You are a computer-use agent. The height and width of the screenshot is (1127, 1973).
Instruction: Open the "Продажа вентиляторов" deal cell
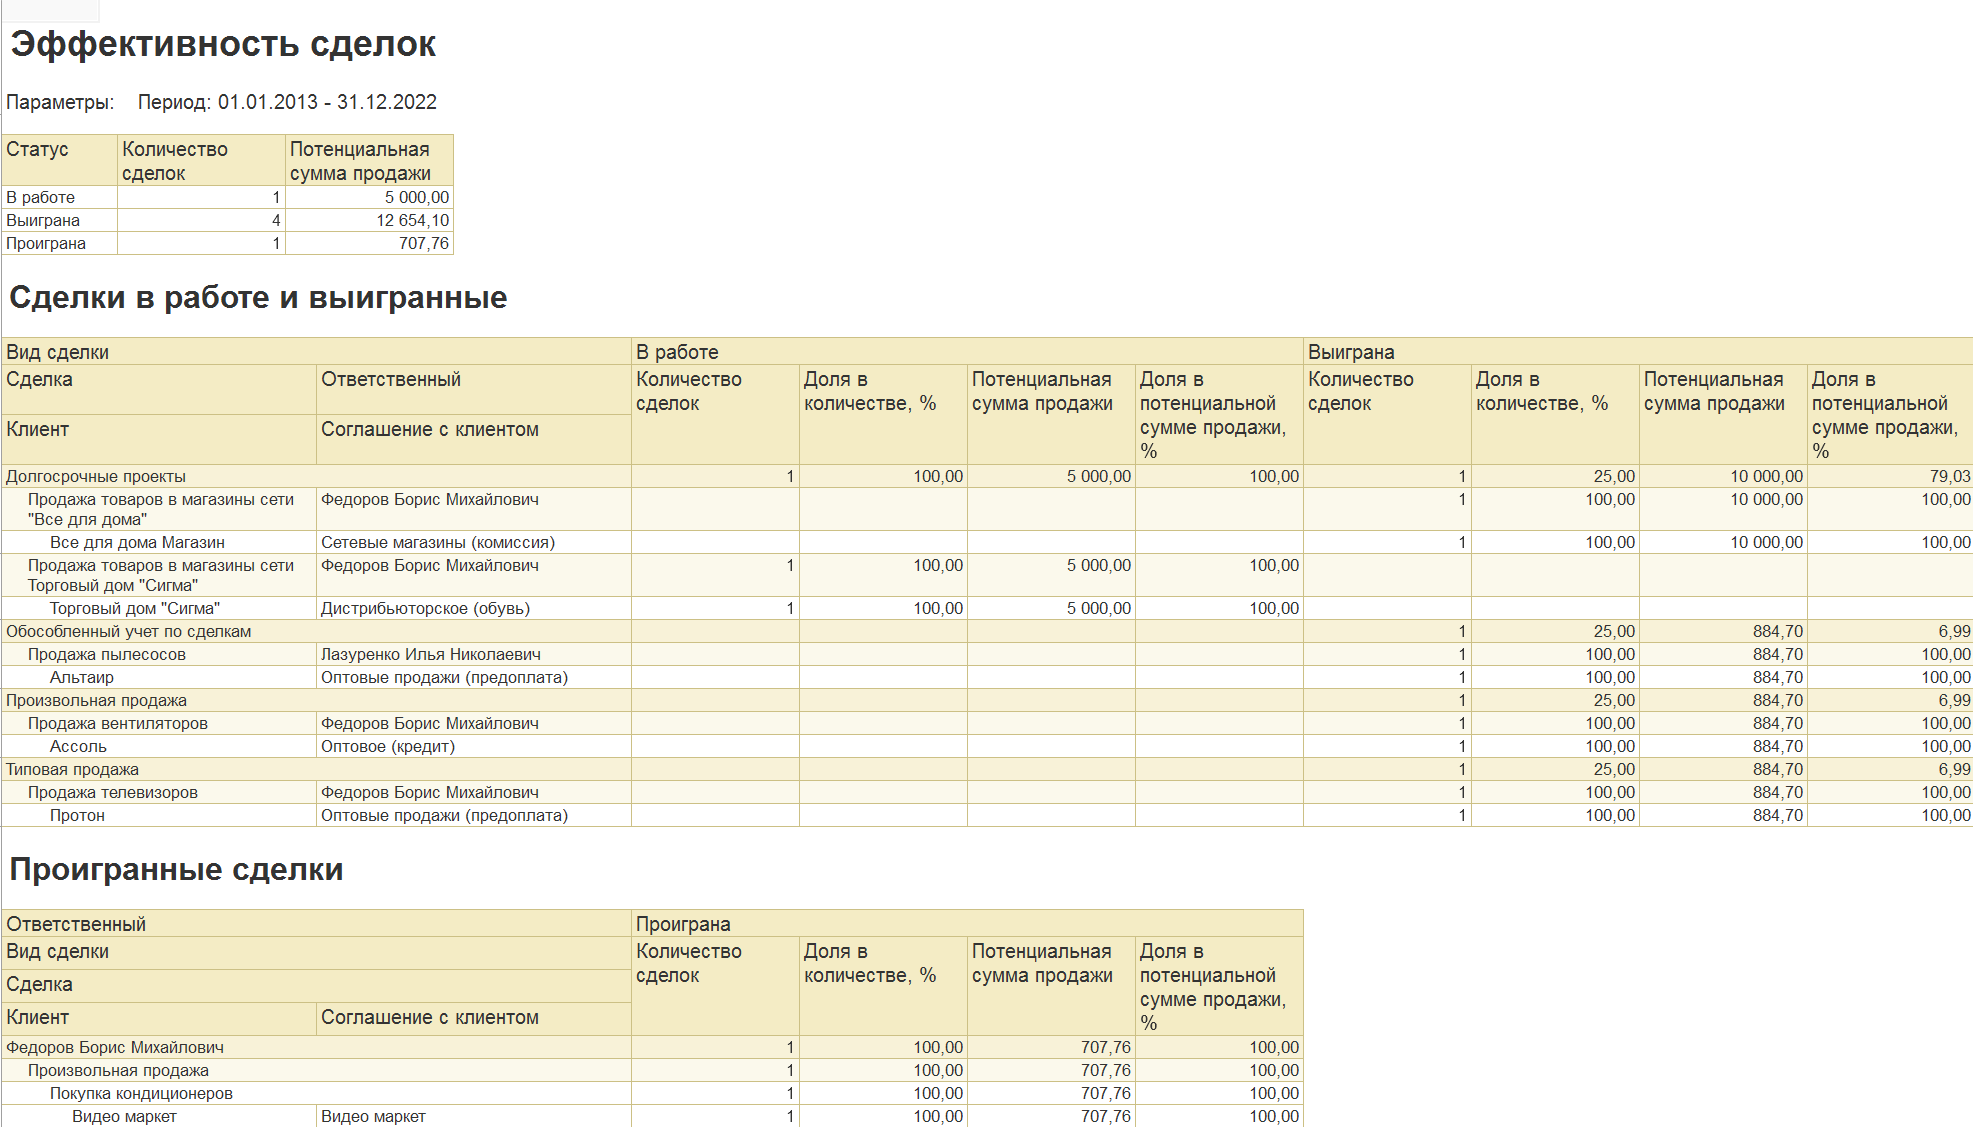(117, 723)
